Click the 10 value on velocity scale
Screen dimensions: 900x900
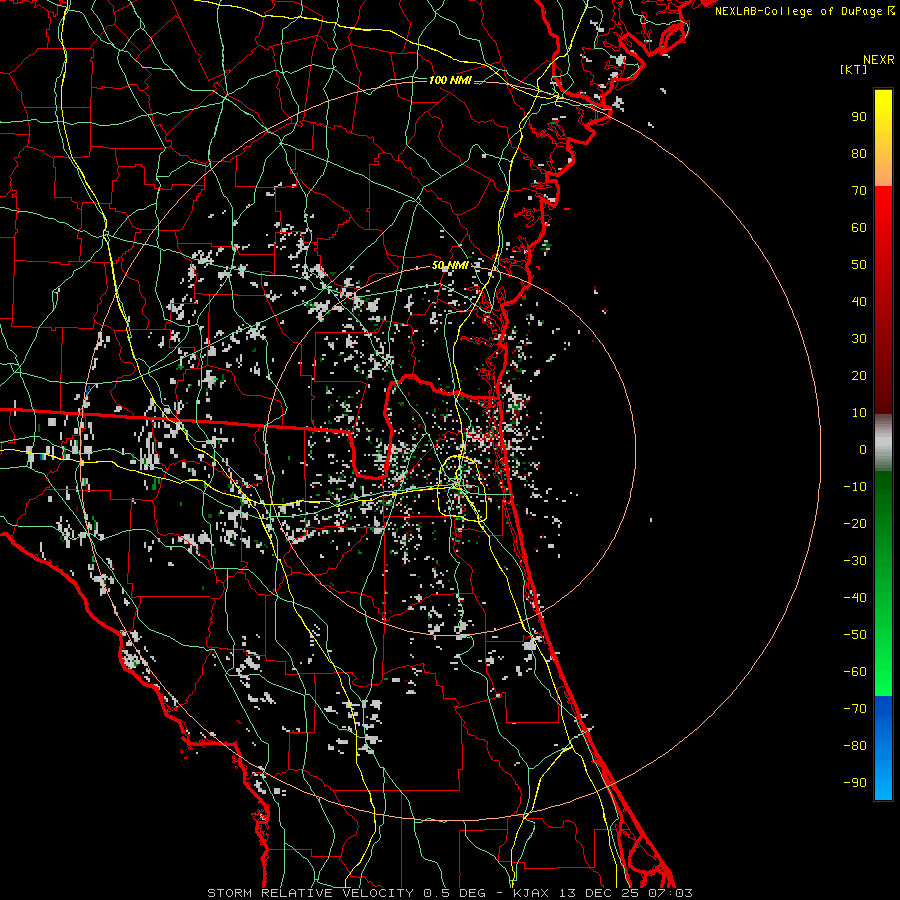(x=859, y=413)
